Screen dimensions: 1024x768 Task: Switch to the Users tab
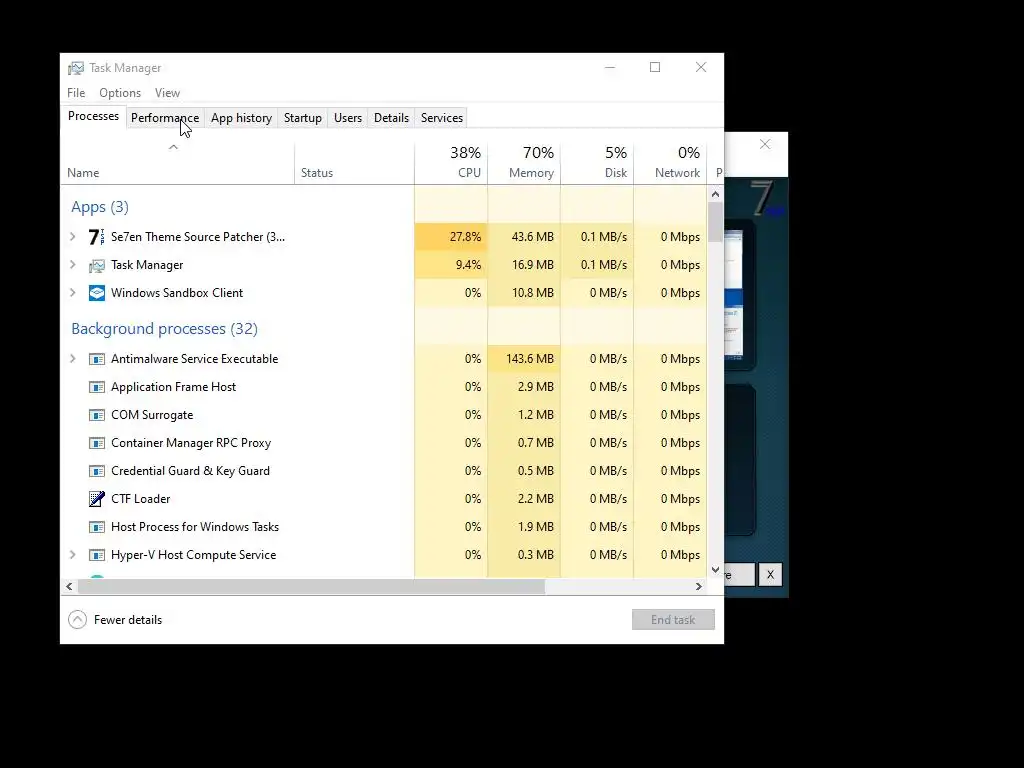347,118
